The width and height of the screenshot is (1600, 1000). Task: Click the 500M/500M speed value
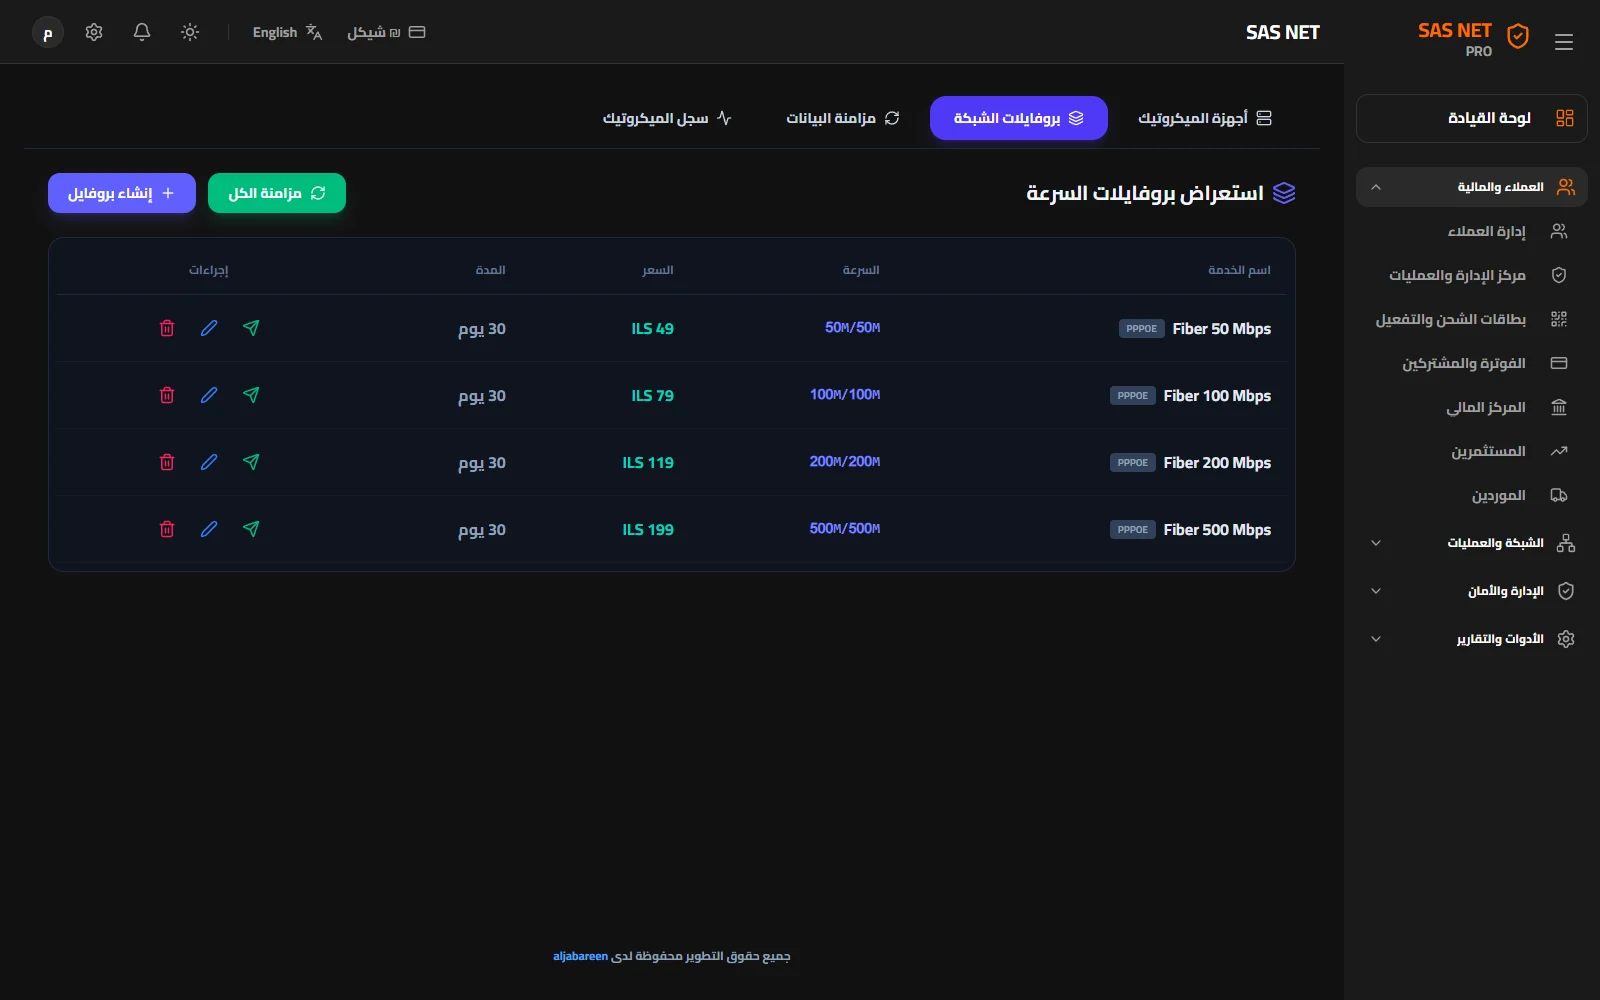tap(845, 528)
